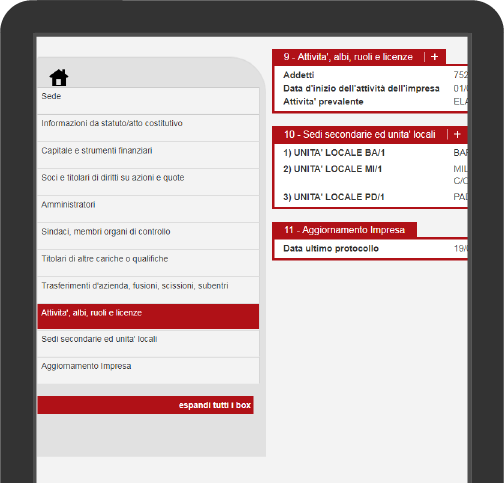Click header 11 - Aggiornamento Impresa
Image resolution: width=504 pixels, height=483 pixels.
(344, 230)
